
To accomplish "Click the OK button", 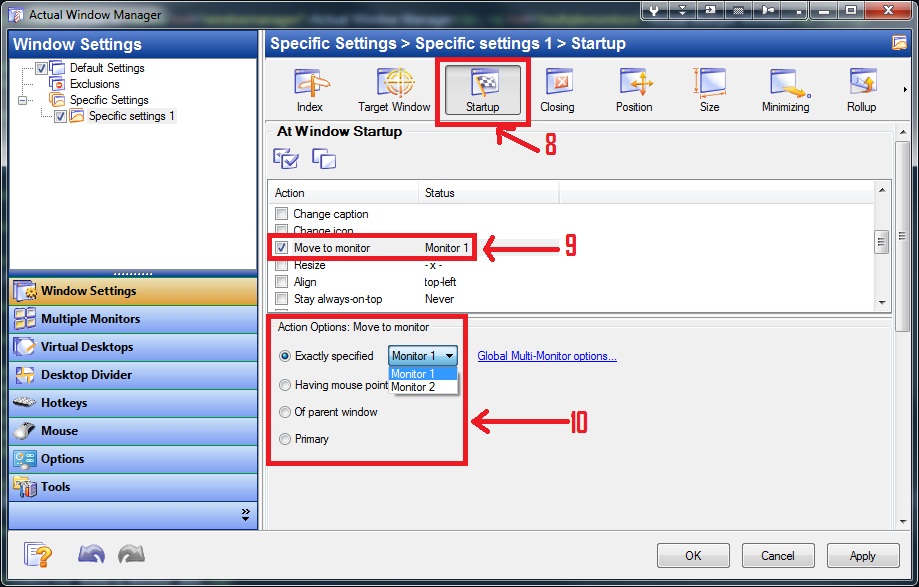I will [693, 555].
